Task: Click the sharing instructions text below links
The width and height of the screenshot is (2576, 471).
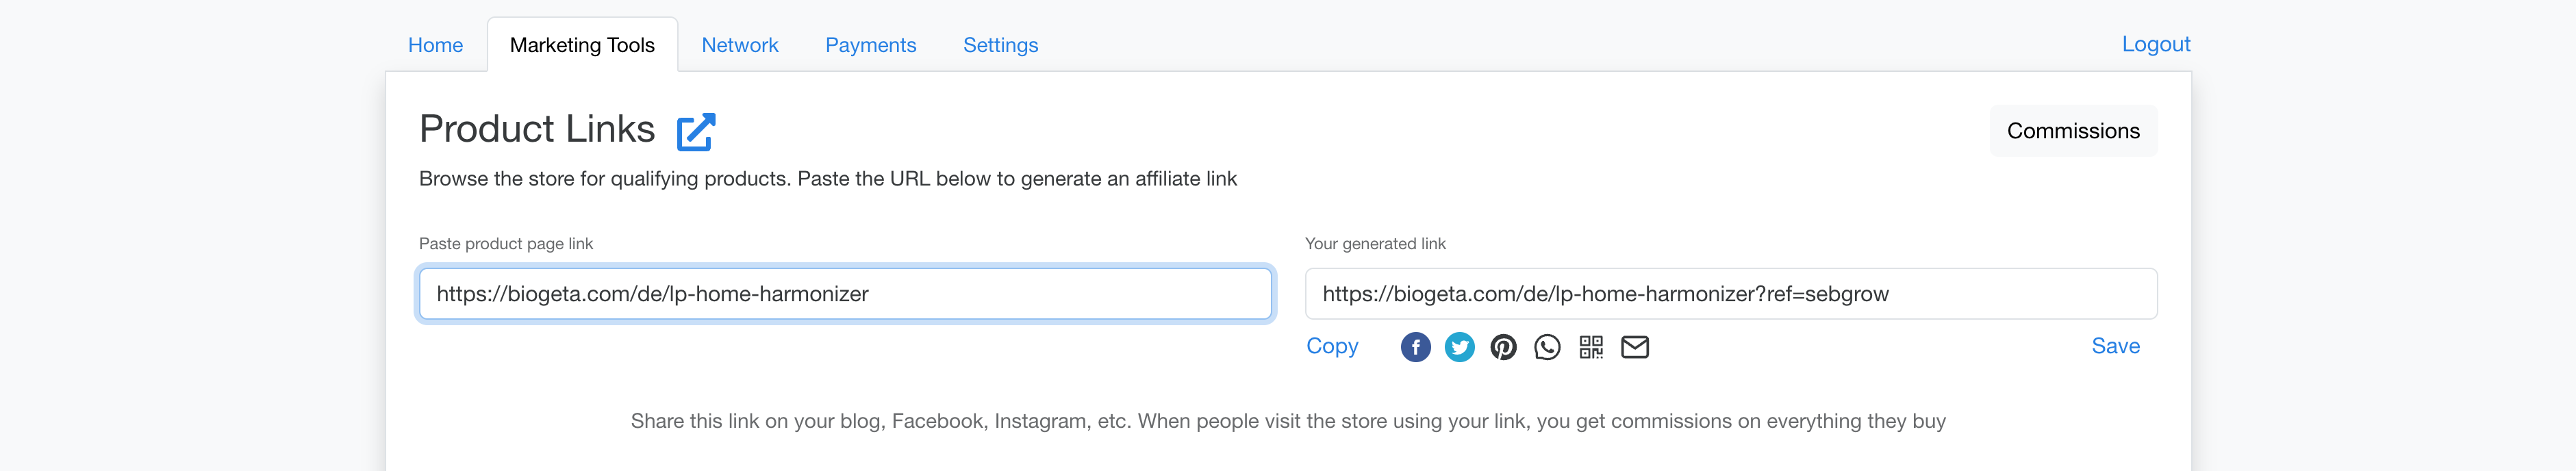Action: [1288, 421]
